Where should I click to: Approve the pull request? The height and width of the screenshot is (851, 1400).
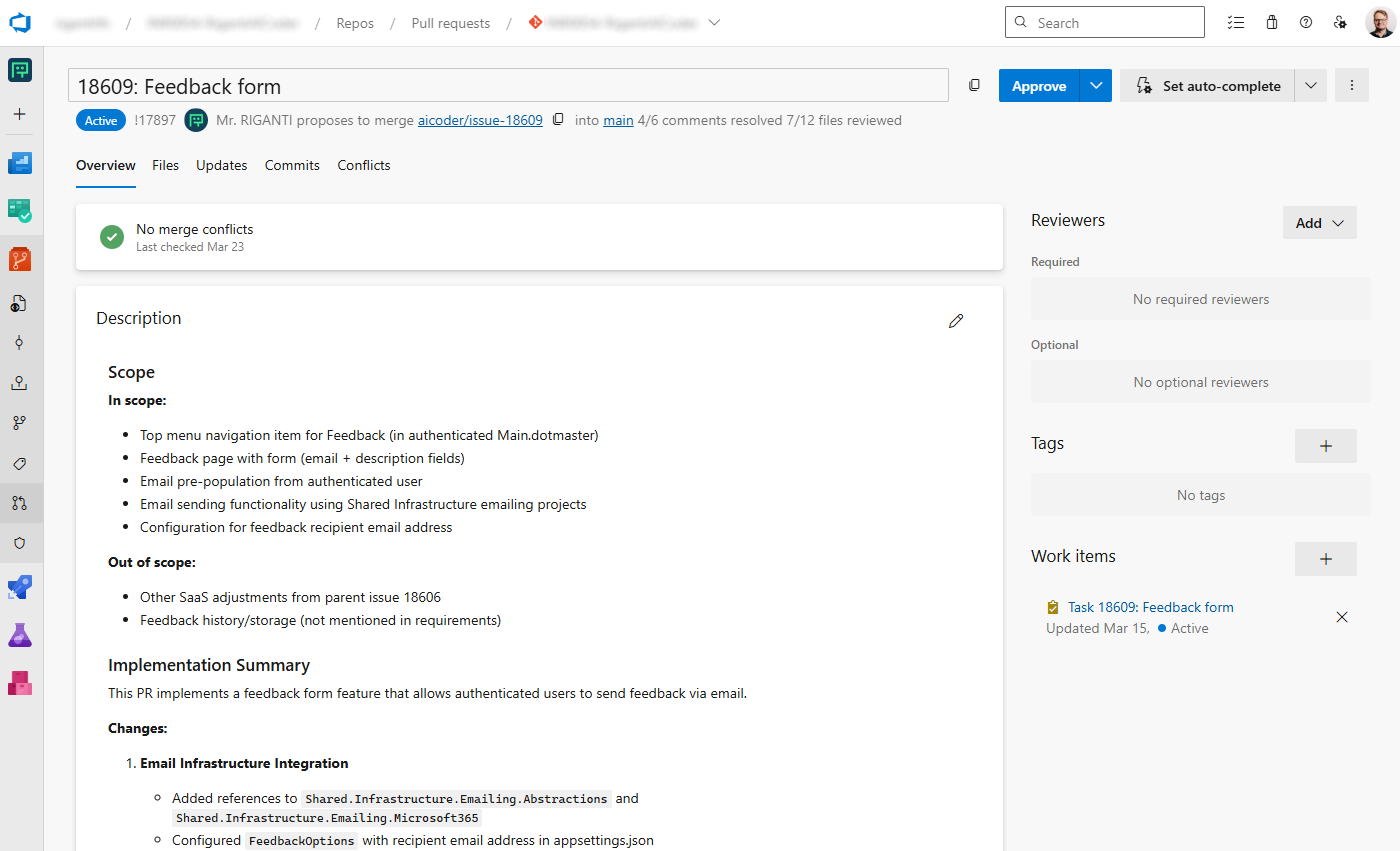click(1039, 86)
